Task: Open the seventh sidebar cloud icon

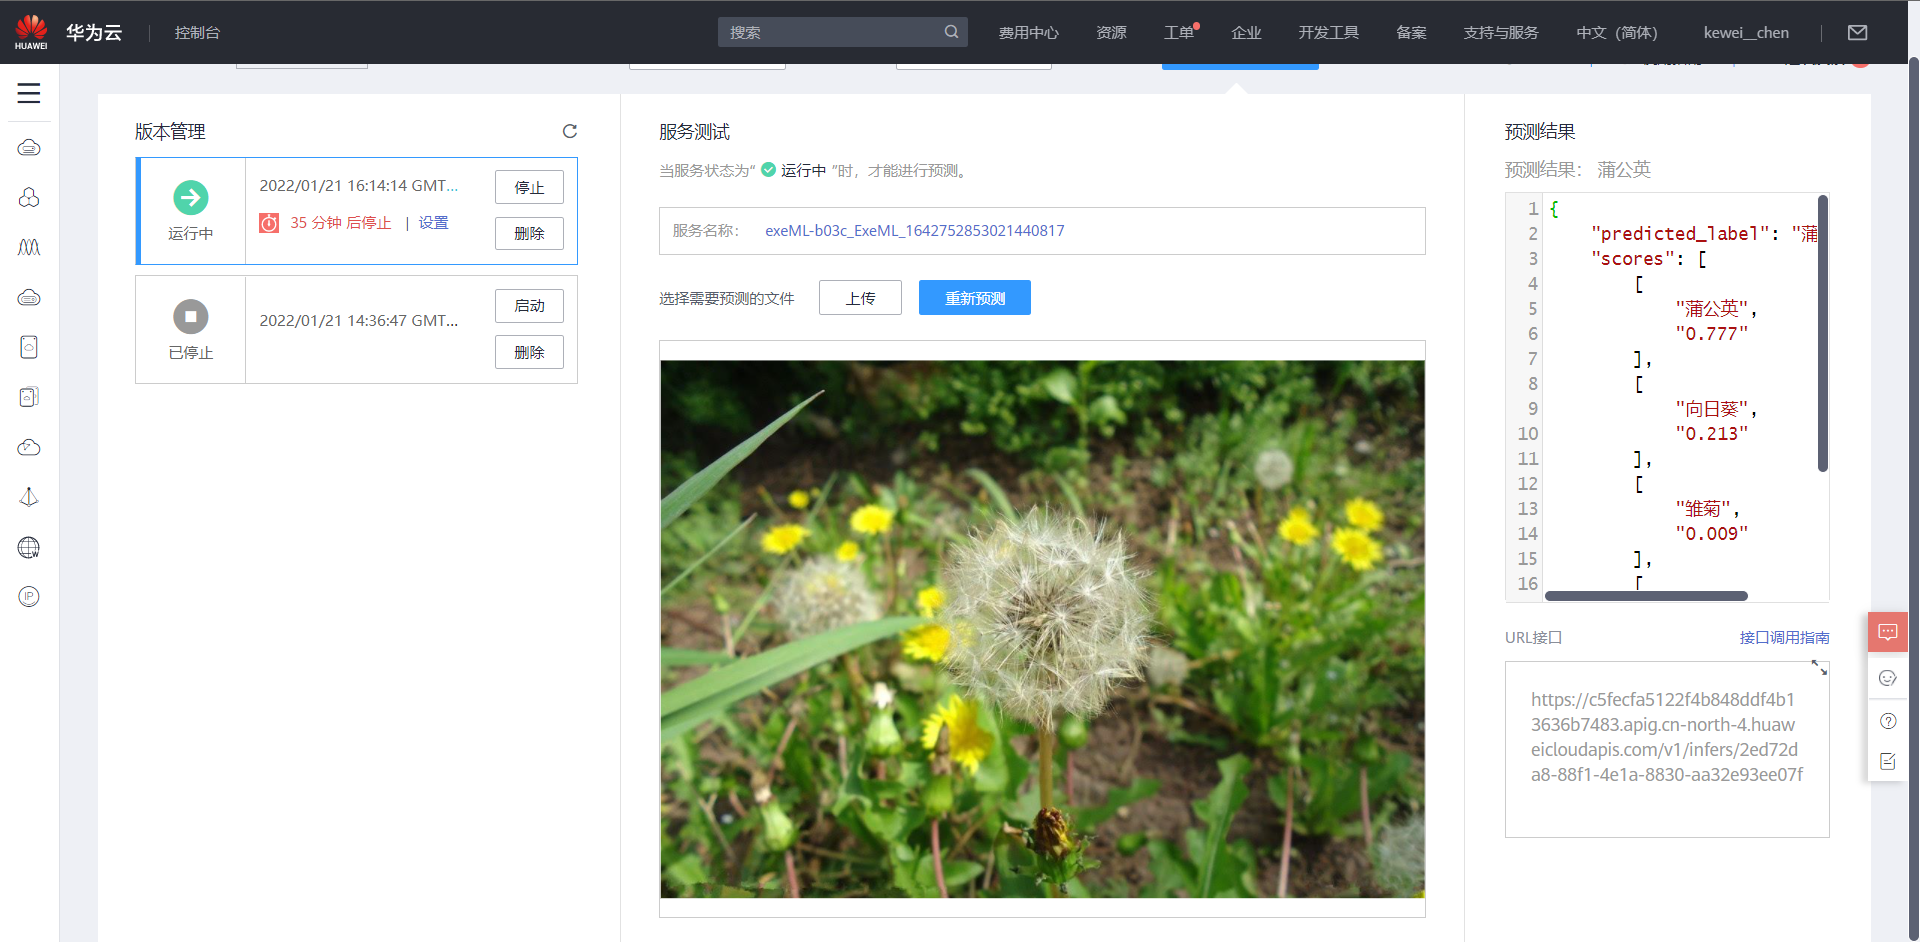Action: point(29,447)
